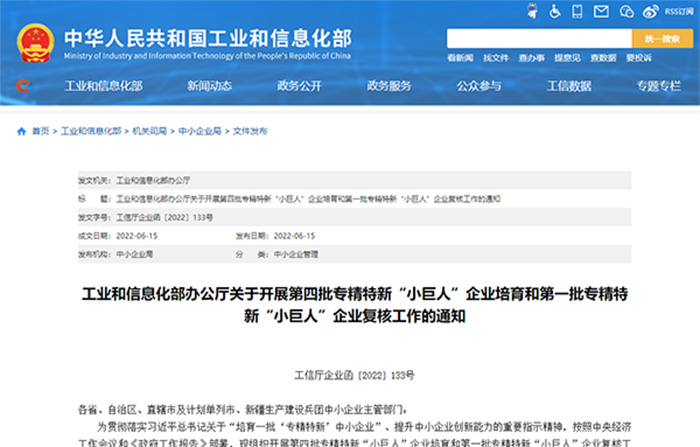The image size is (700, 447).
Task: Select the document title in the metadata table
Action: (308, 199)
